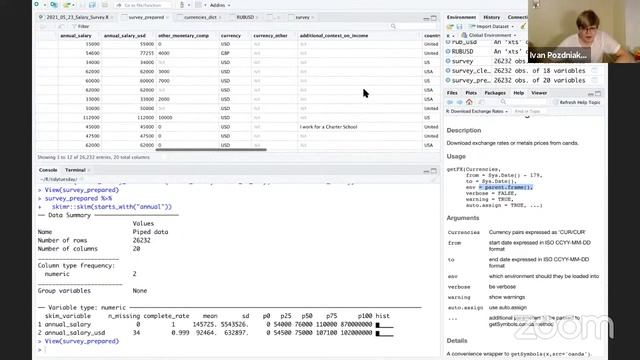
Task: Open the Viewer tab
Action: pos(539,93)
